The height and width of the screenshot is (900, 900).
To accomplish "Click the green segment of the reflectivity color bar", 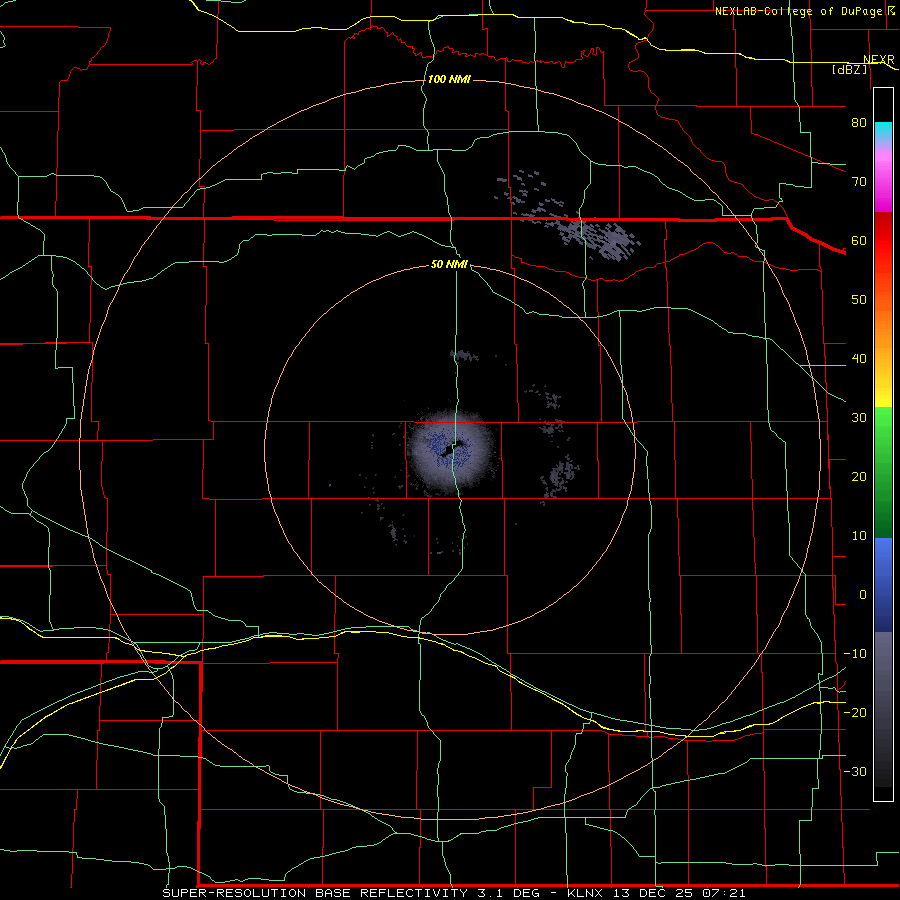I will [x=883, y=472].
